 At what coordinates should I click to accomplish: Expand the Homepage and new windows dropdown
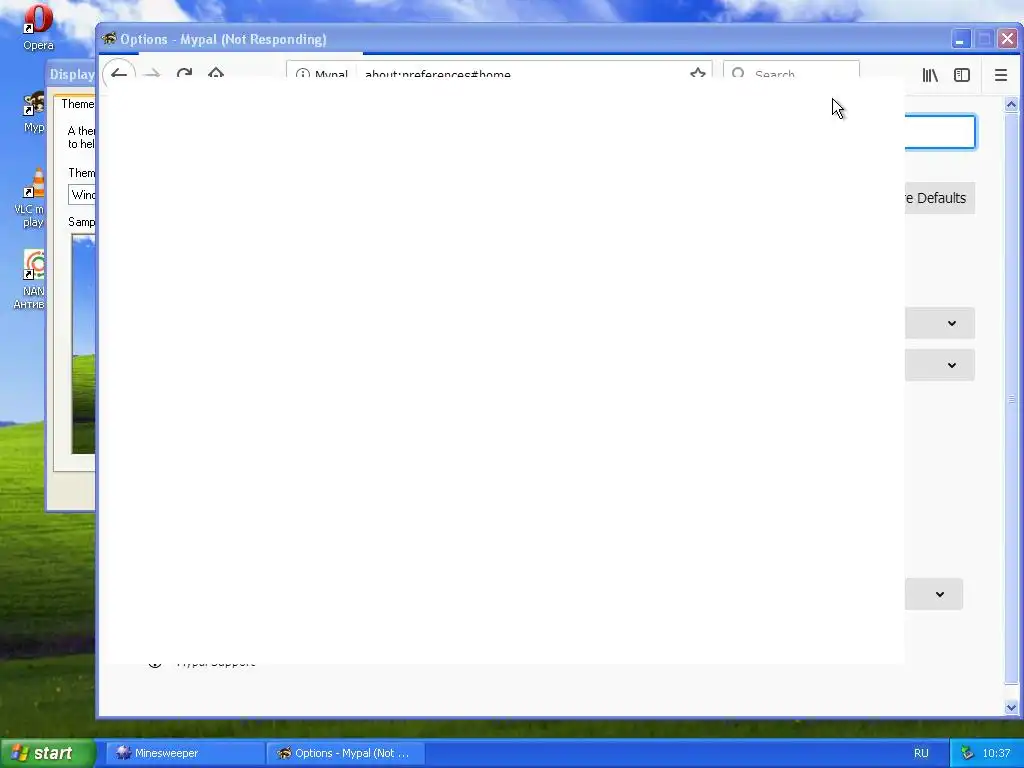pyautogui.click(x=940, y=323)
